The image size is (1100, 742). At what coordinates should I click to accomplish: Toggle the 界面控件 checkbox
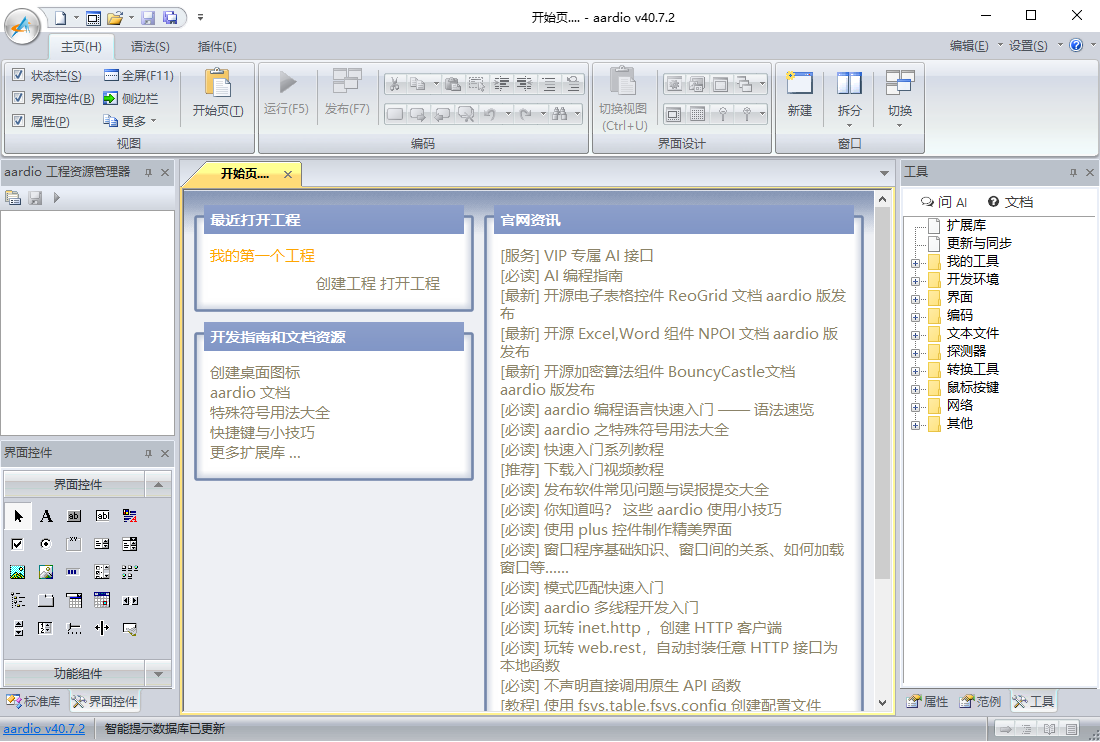(x=18, y=98)
